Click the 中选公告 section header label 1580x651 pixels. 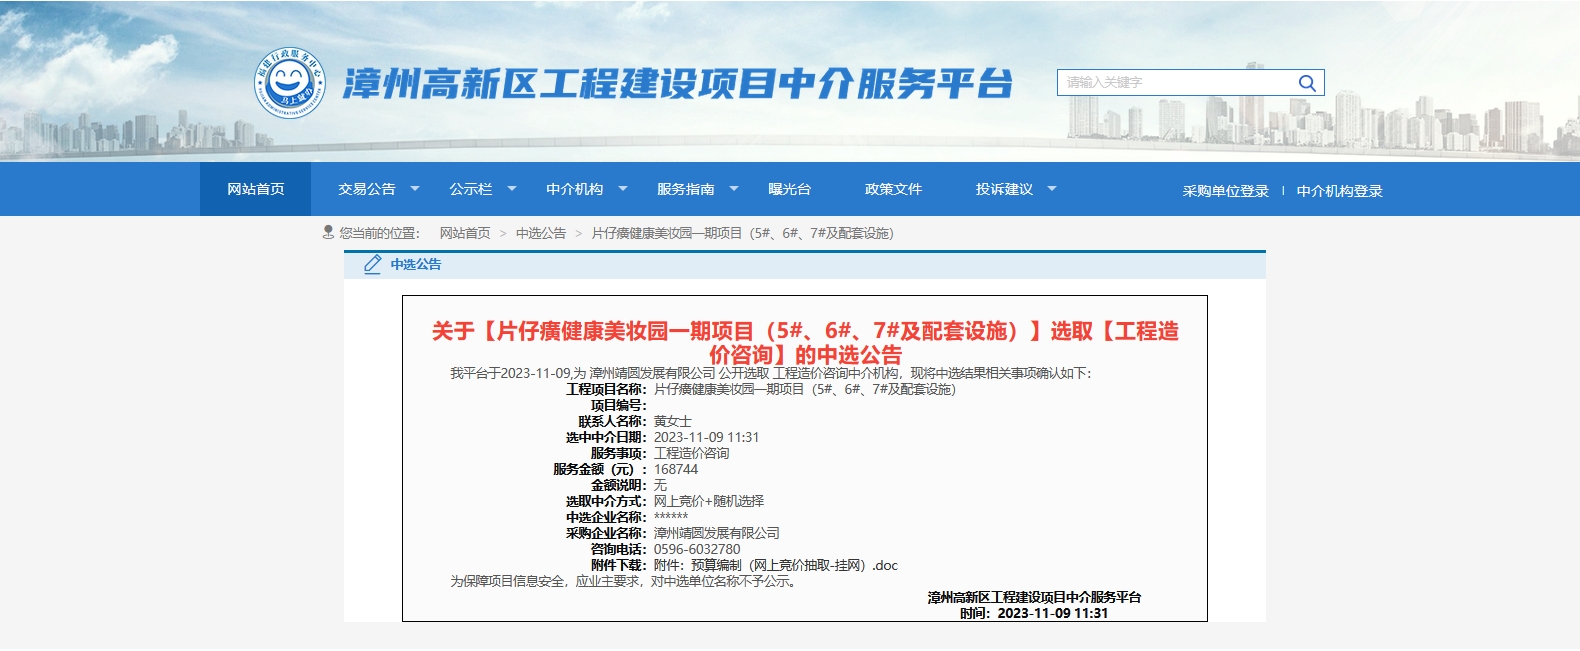tap(416, 264)
